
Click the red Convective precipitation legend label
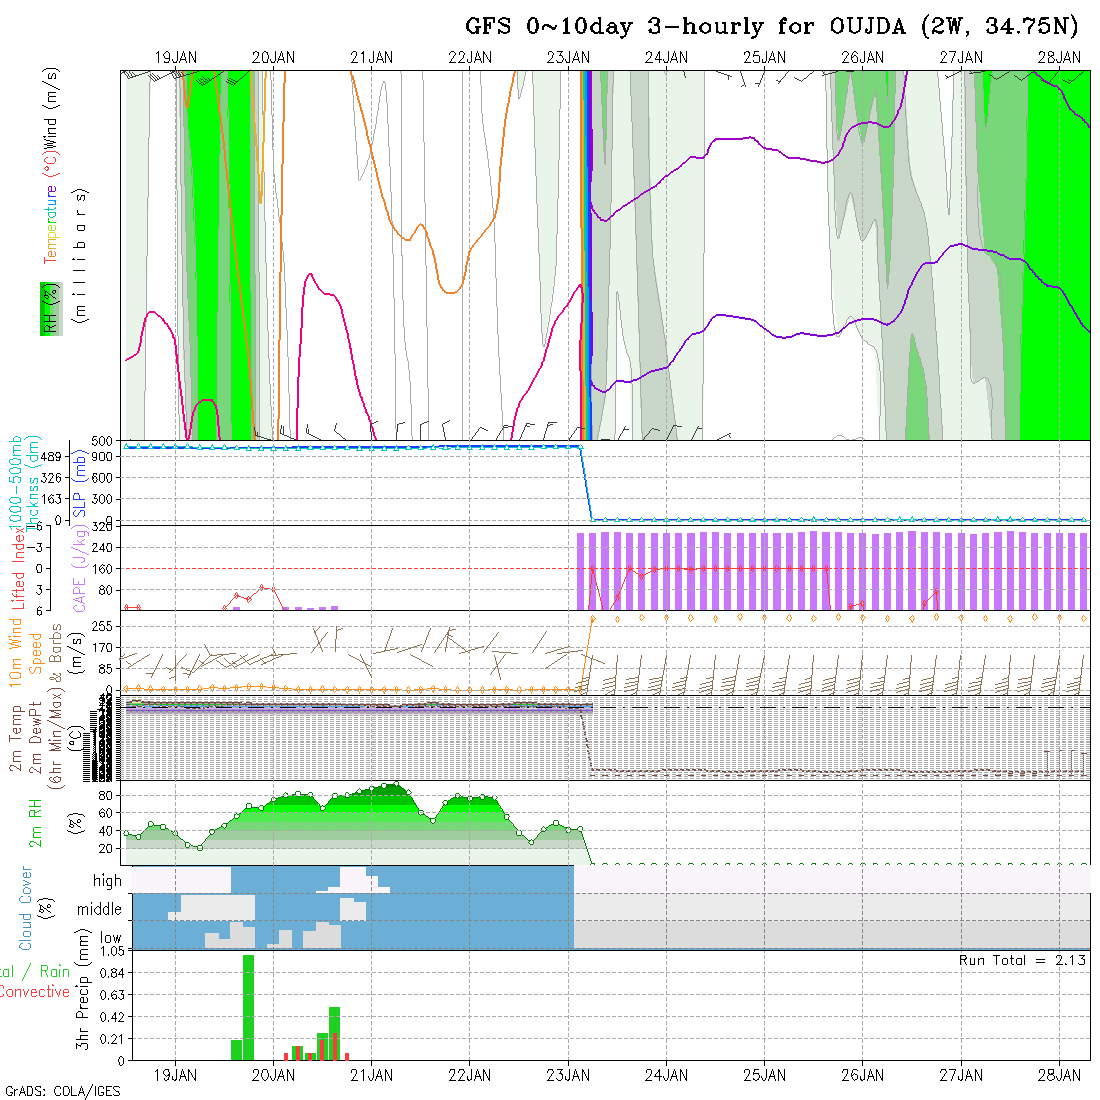pos(34,992)
